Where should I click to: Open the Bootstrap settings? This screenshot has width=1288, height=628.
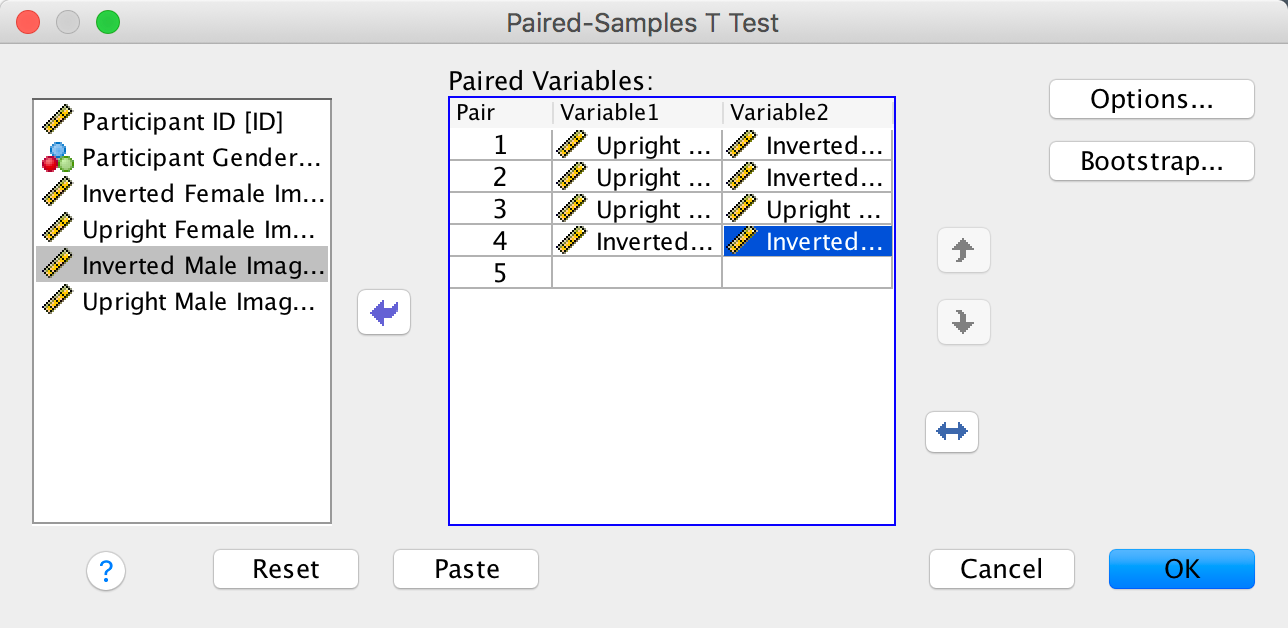pos(1151,161)
